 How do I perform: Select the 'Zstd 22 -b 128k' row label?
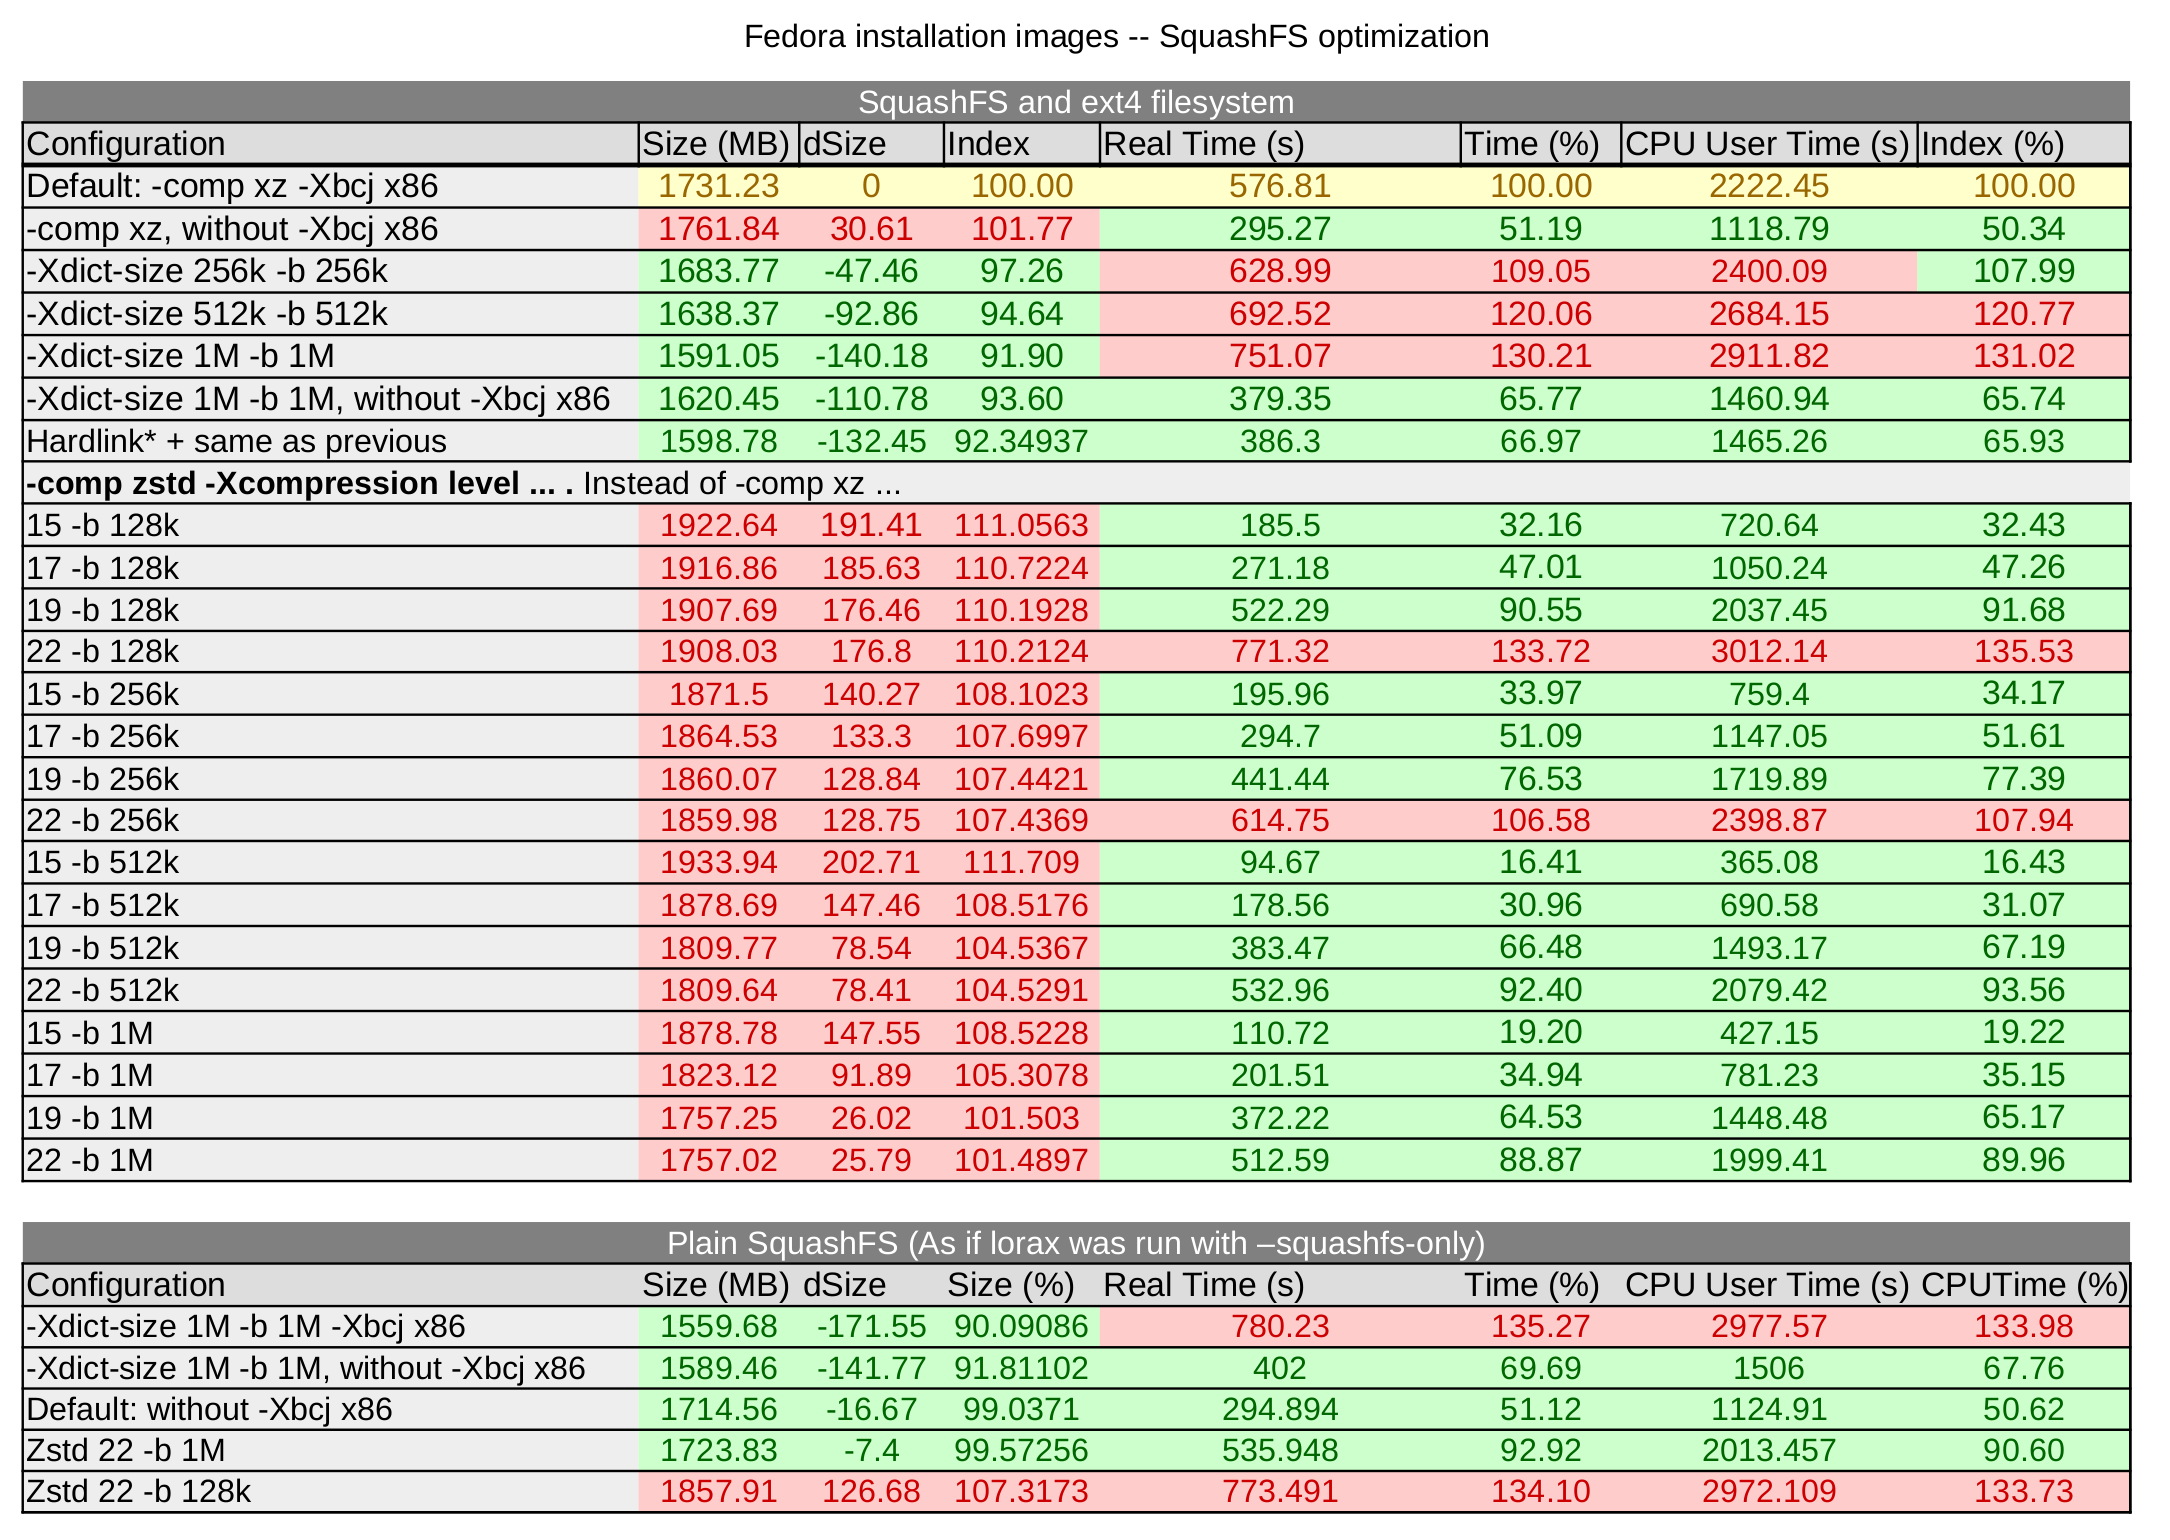pyautogui.click(x=139, y=1491)
